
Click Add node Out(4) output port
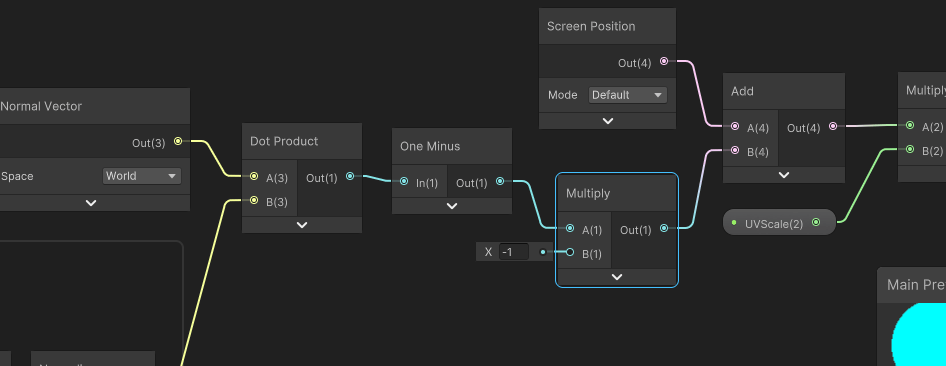click(833, 126)
